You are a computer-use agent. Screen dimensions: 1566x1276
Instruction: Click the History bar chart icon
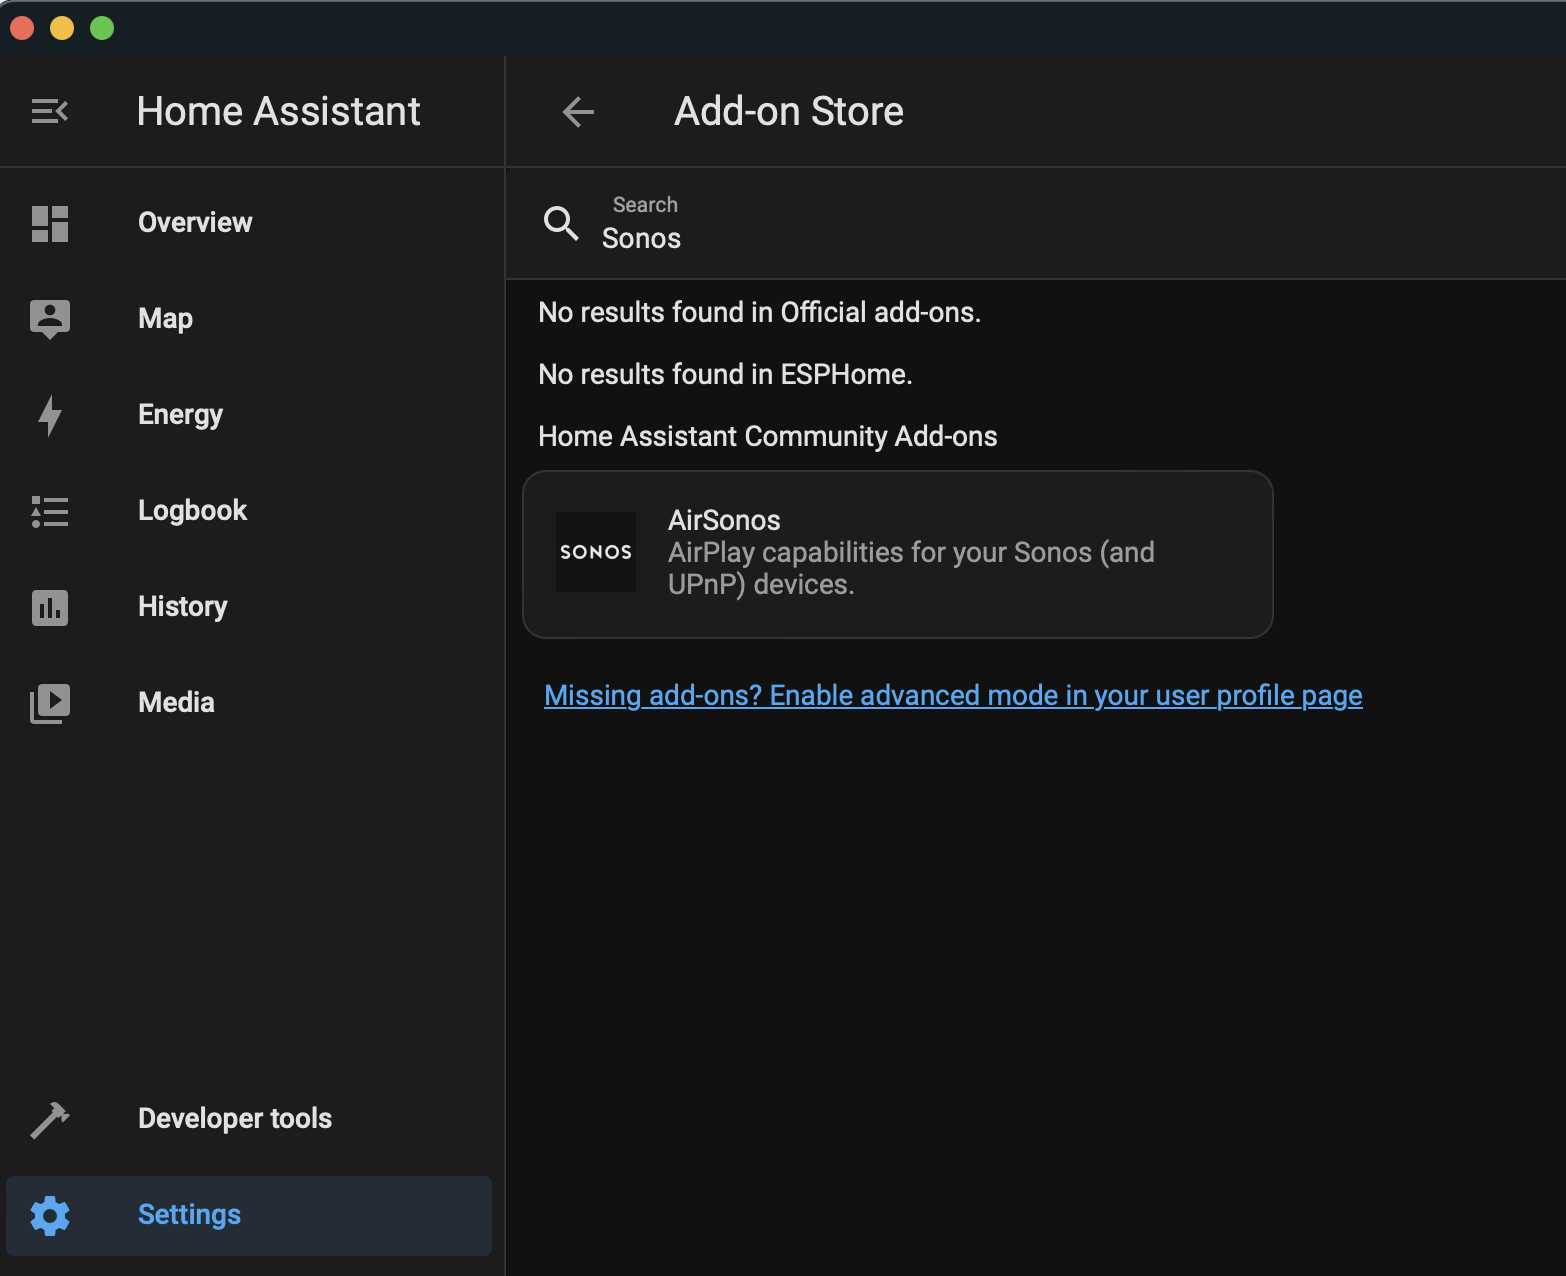coord(50,607)
